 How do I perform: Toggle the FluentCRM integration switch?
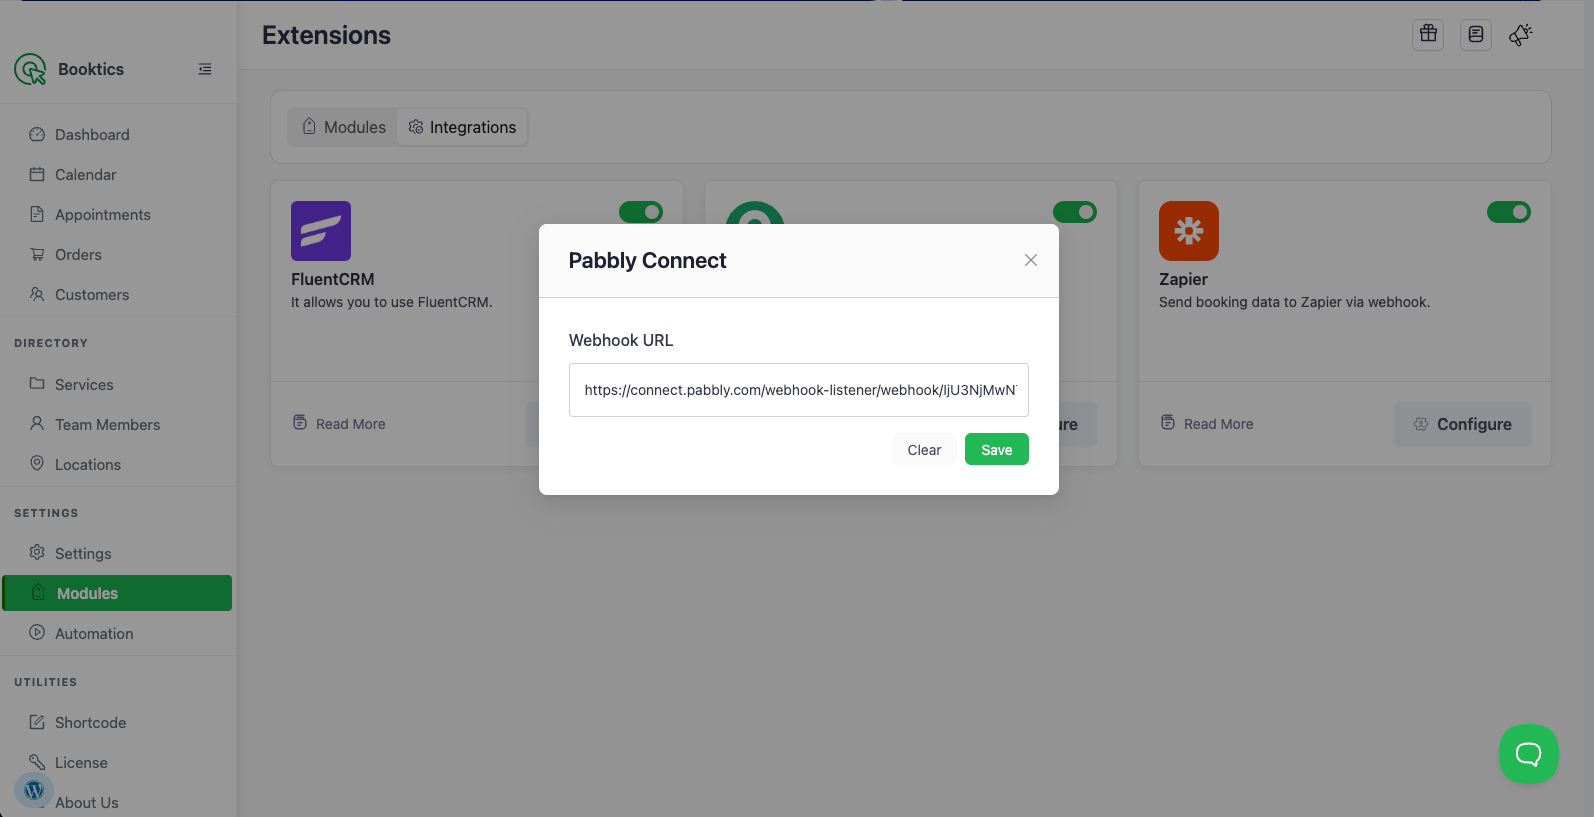[641, 212]
